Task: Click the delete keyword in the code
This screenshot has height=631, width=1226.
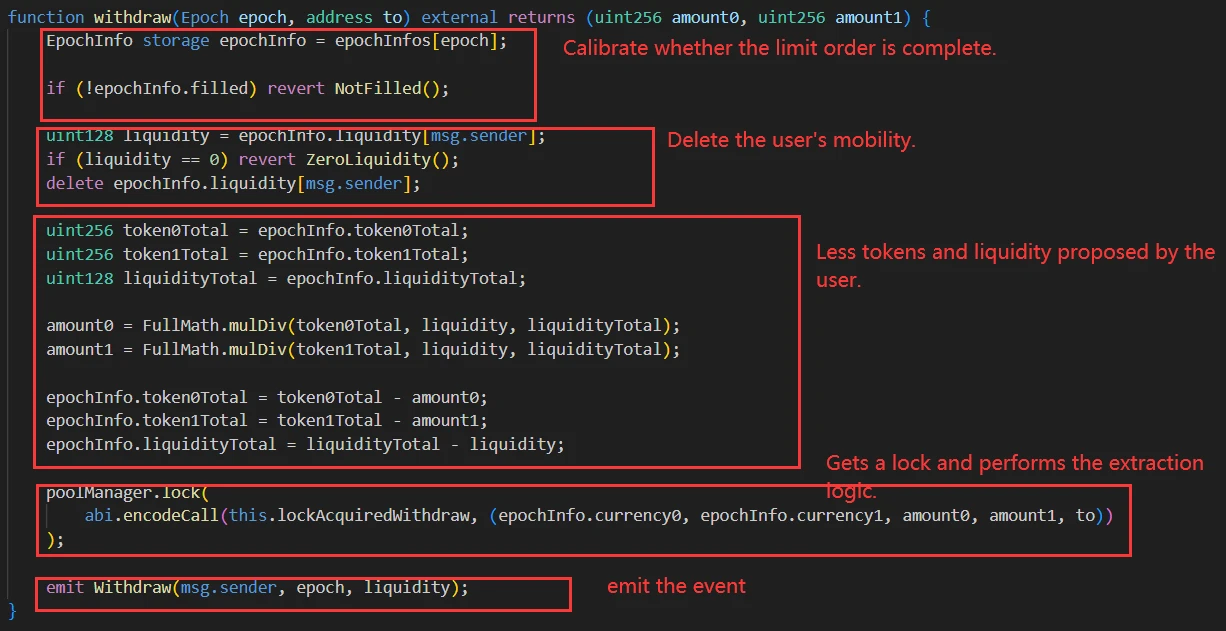Action: pos(74,184)
